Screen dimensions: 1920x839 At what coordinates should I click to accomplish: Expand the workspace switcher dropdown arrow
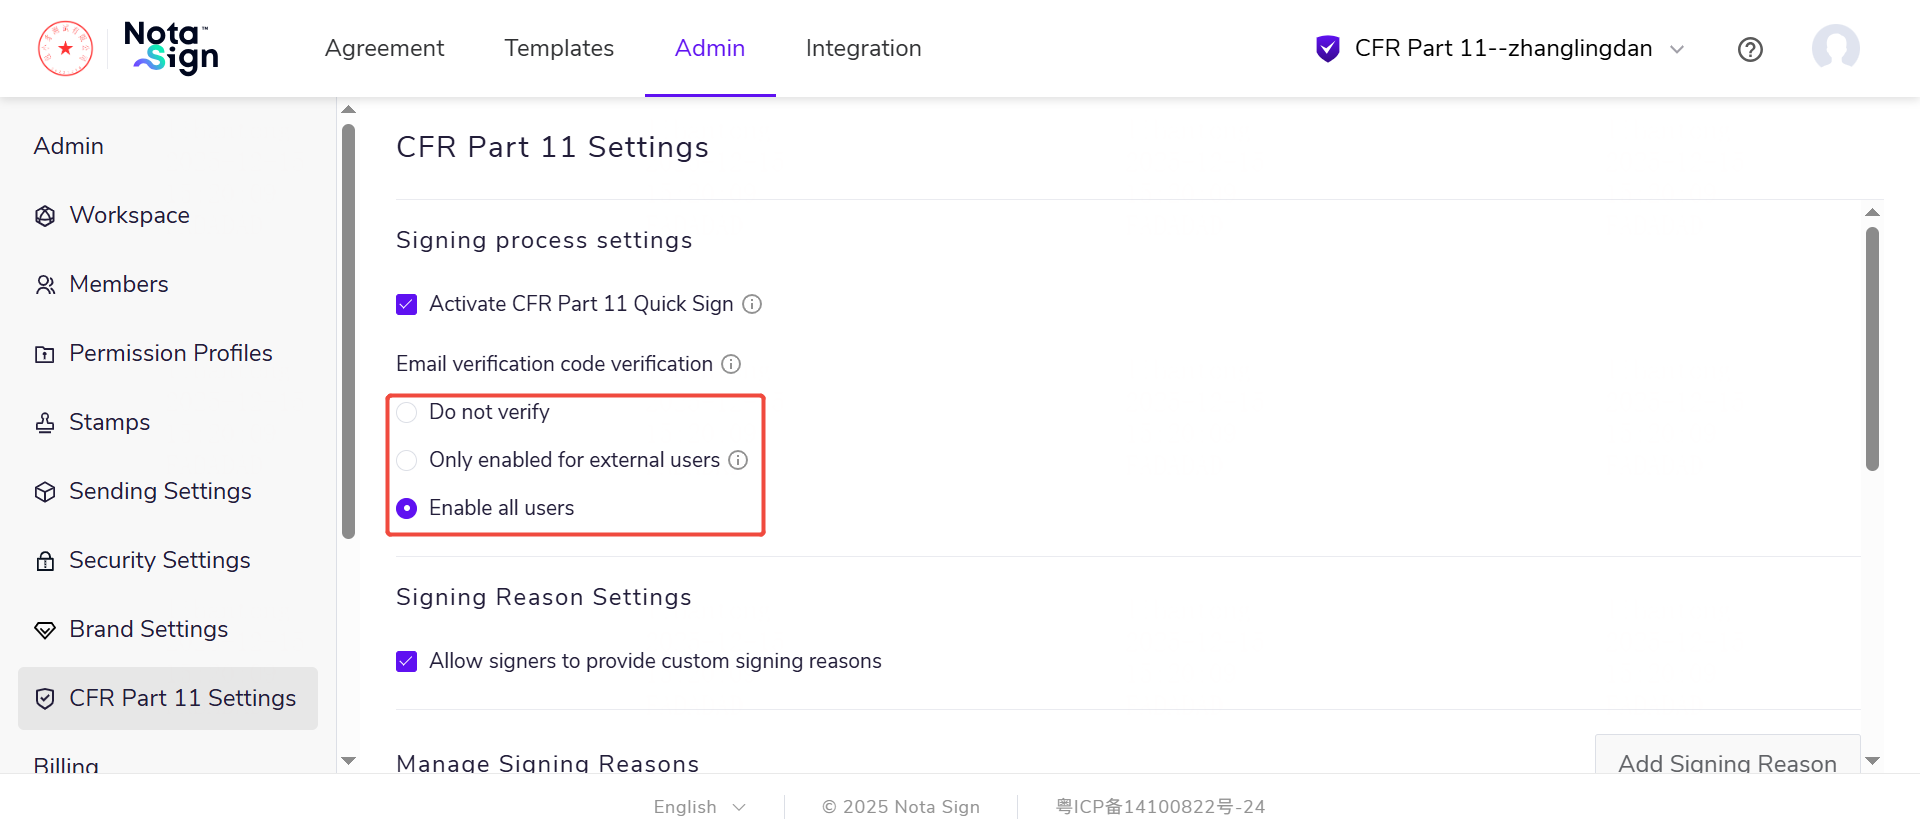point(1677,49)
